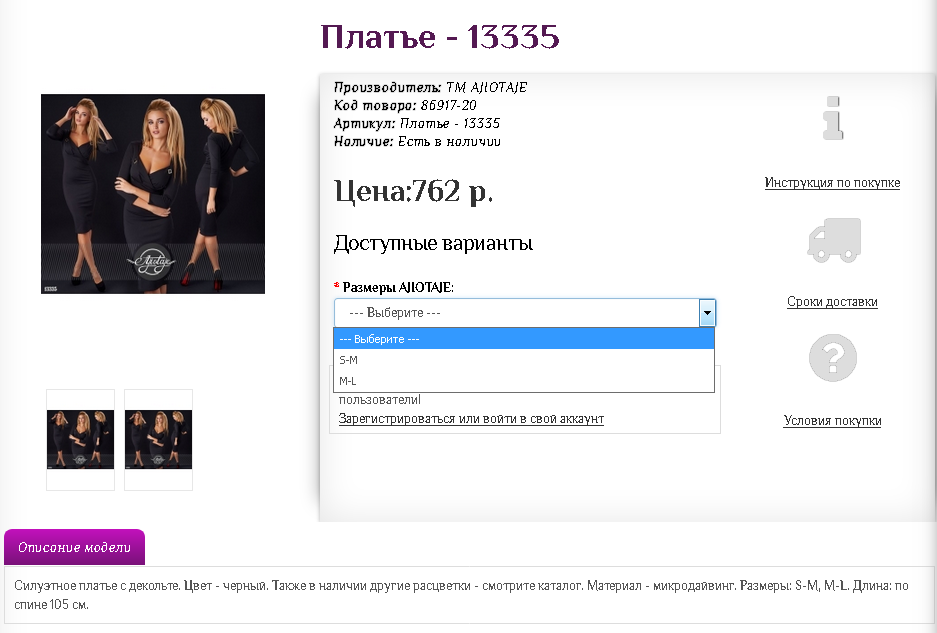The height and width of the screenshot is (633, 937).
Task: Open the 'Сроки доставки' link
Action: coord(832,302)
